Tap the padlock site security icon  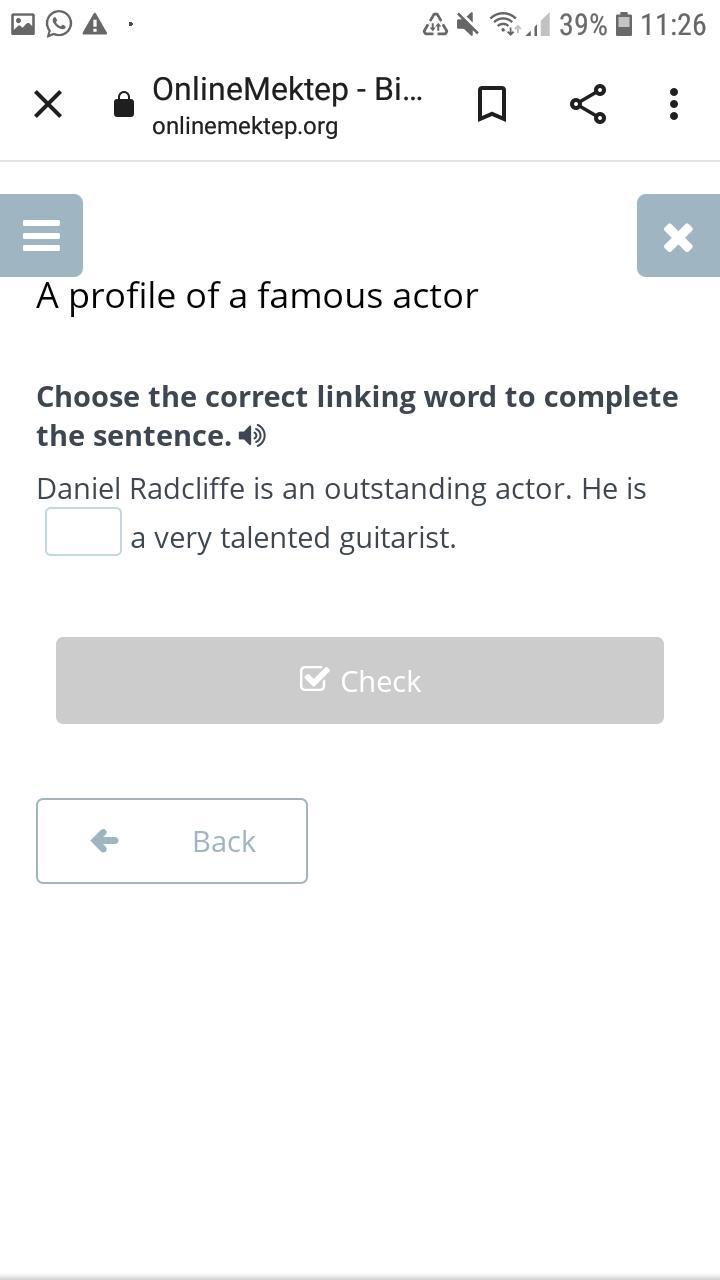[x=124, y=105]
